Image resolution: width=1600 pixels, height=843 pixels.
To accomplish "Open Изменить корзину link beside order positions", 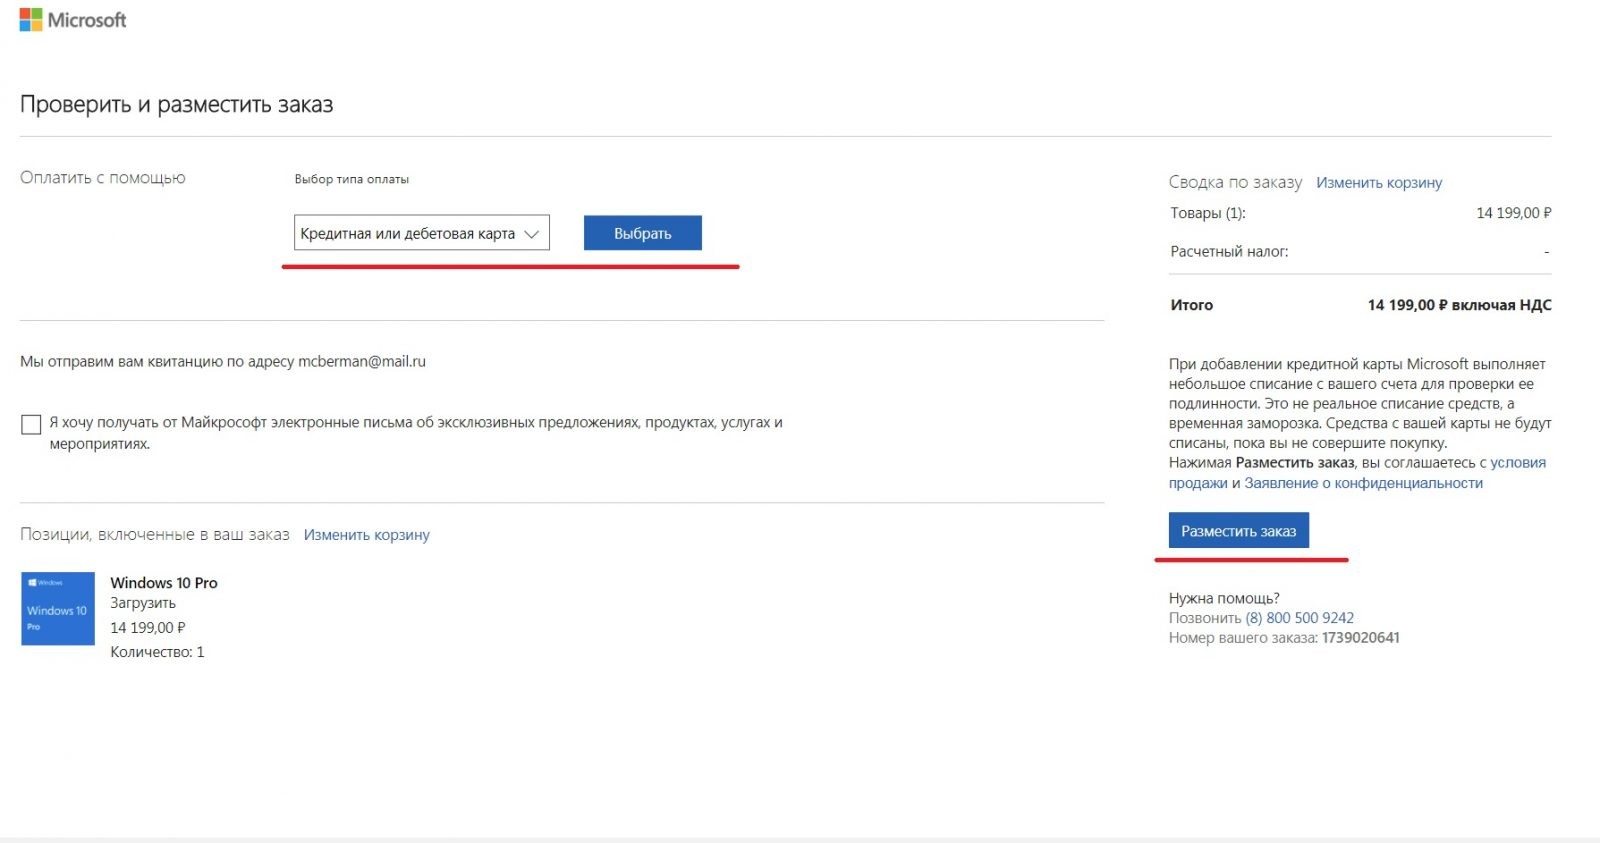I will tap(367, 535).
